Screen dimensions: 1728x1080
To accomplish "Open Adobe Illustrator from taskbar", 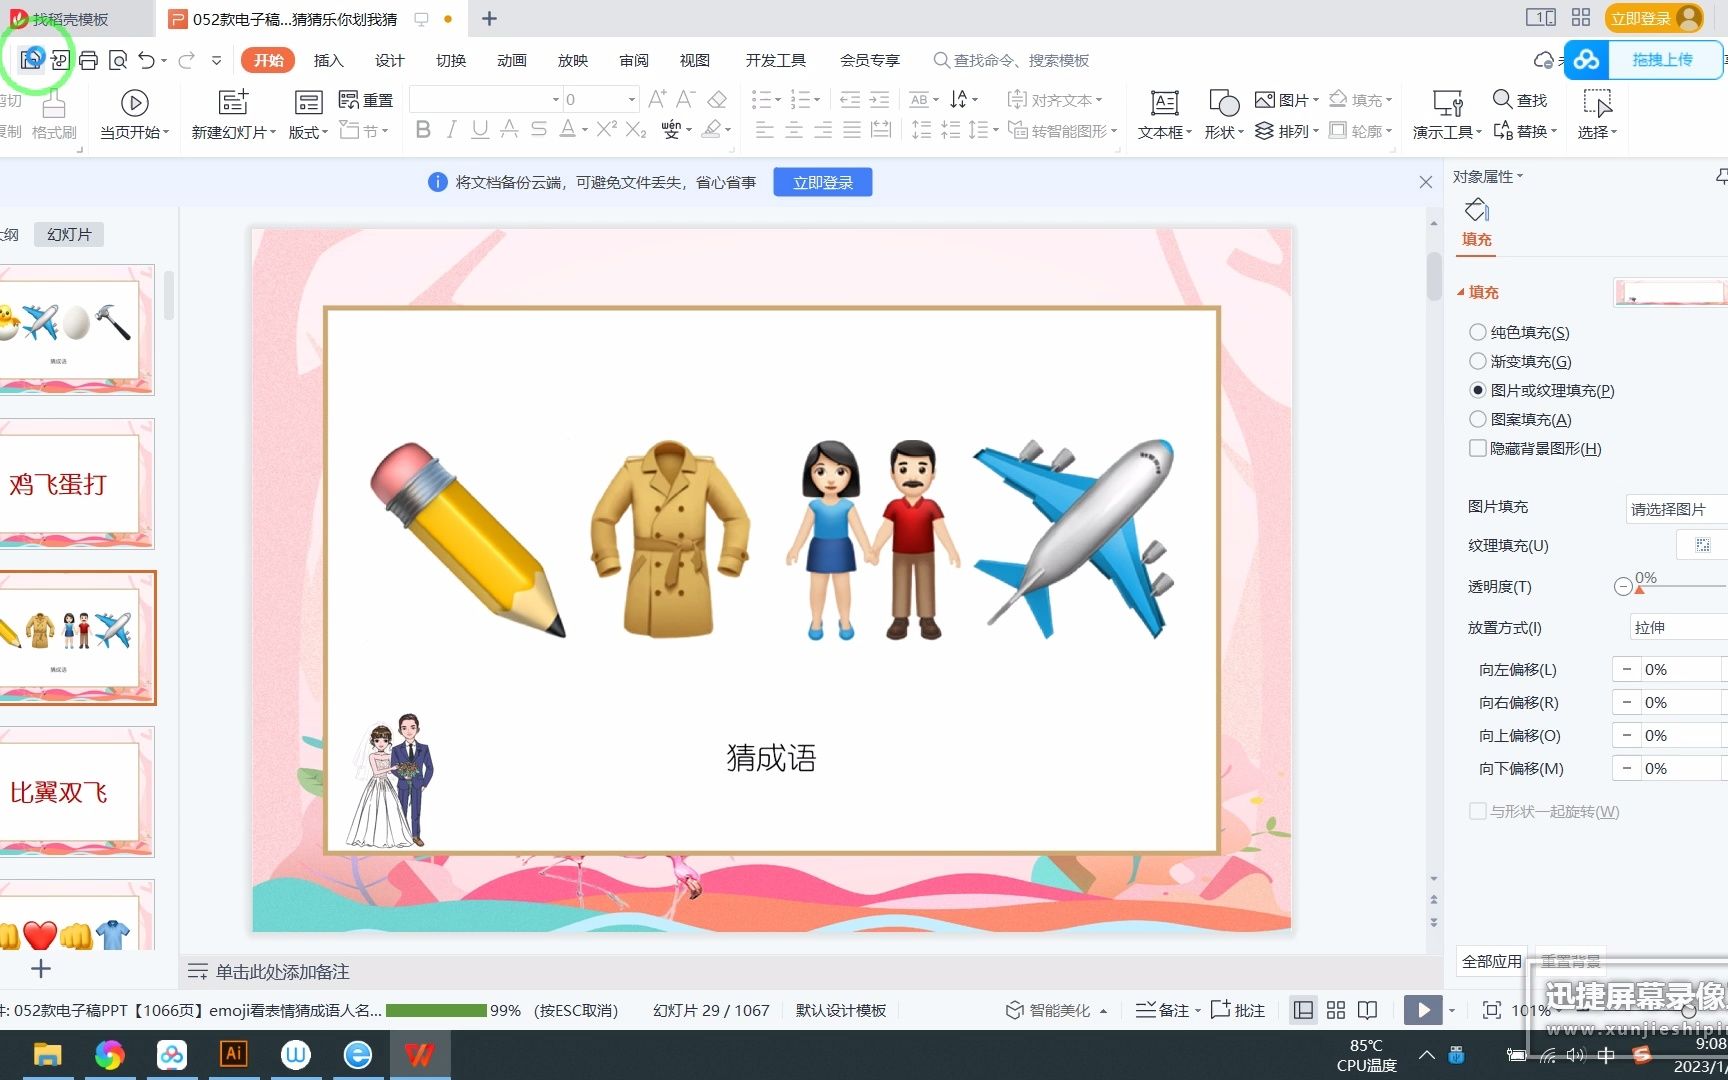I will (233, 1054).
